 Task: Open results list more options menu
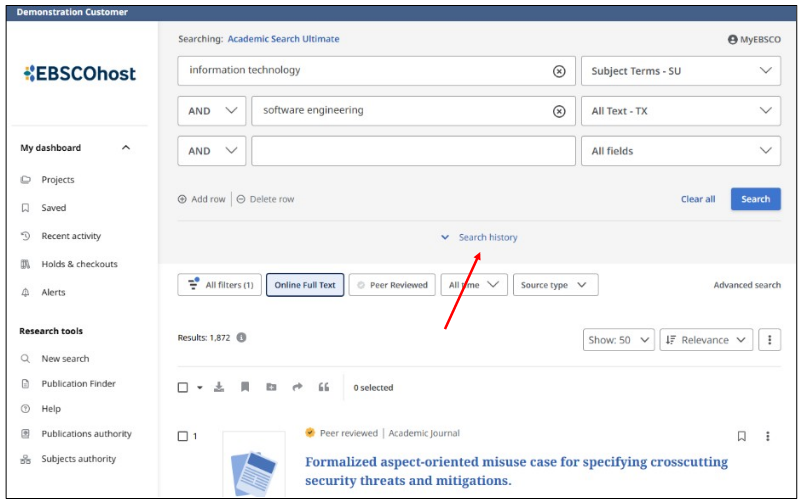pyautogui.click(x=769, y=340)
